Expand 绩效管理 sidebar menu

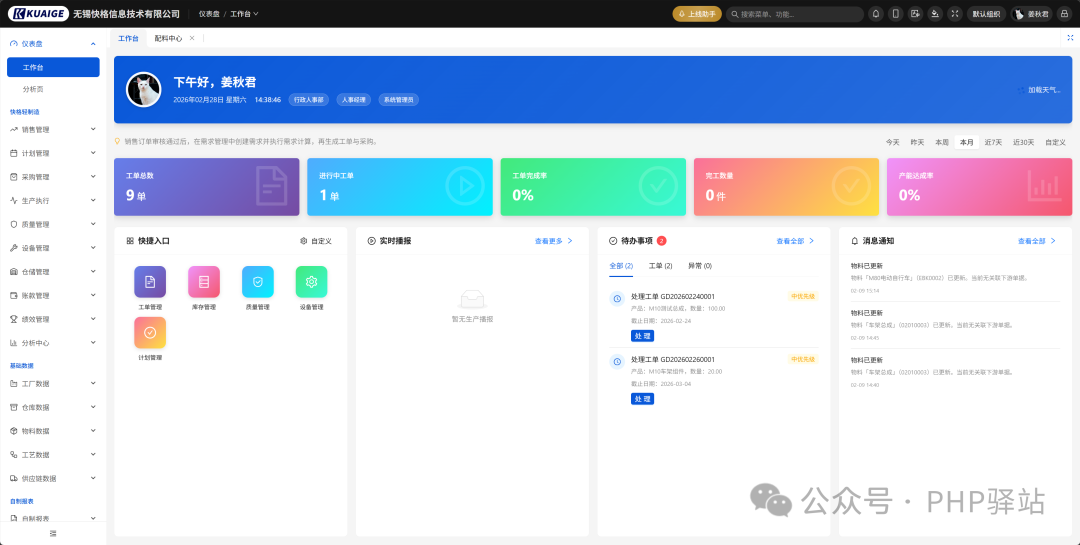pyautogui.click(x=53, y=319)
